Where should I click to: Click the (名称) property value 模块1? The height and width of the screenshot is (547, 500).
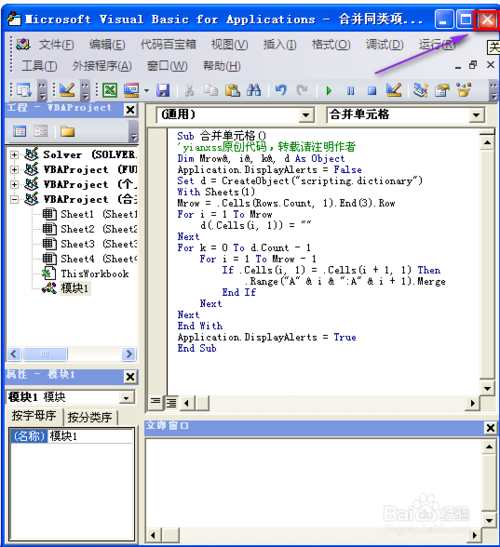[90, 436]
